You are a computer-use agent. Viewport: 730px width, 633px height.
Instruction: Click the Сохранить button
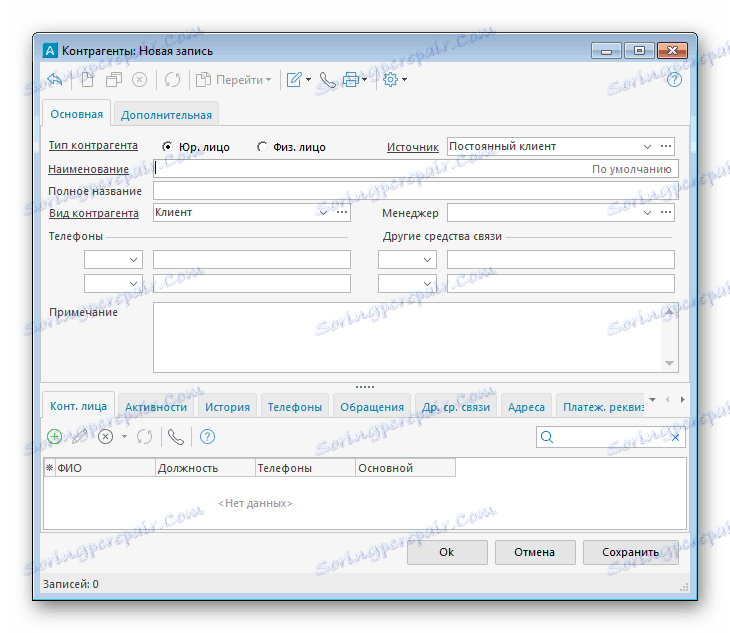pos(630,552)
